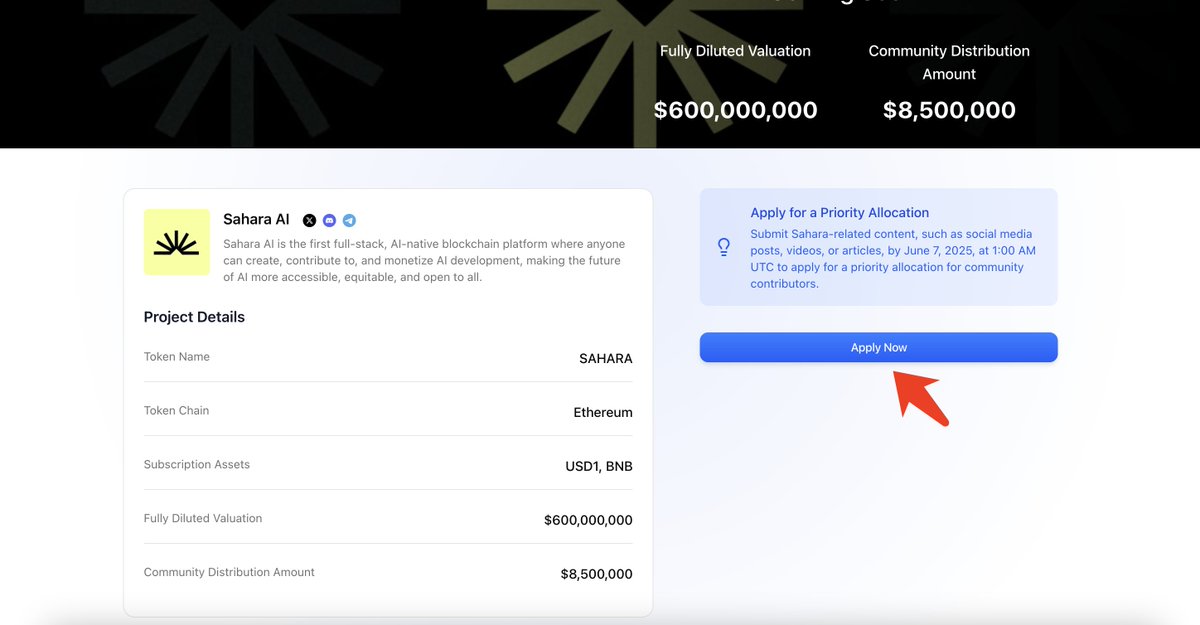
Task: Click the $600,000,000 valuation in Project Details
Action: tap(588, 520)
